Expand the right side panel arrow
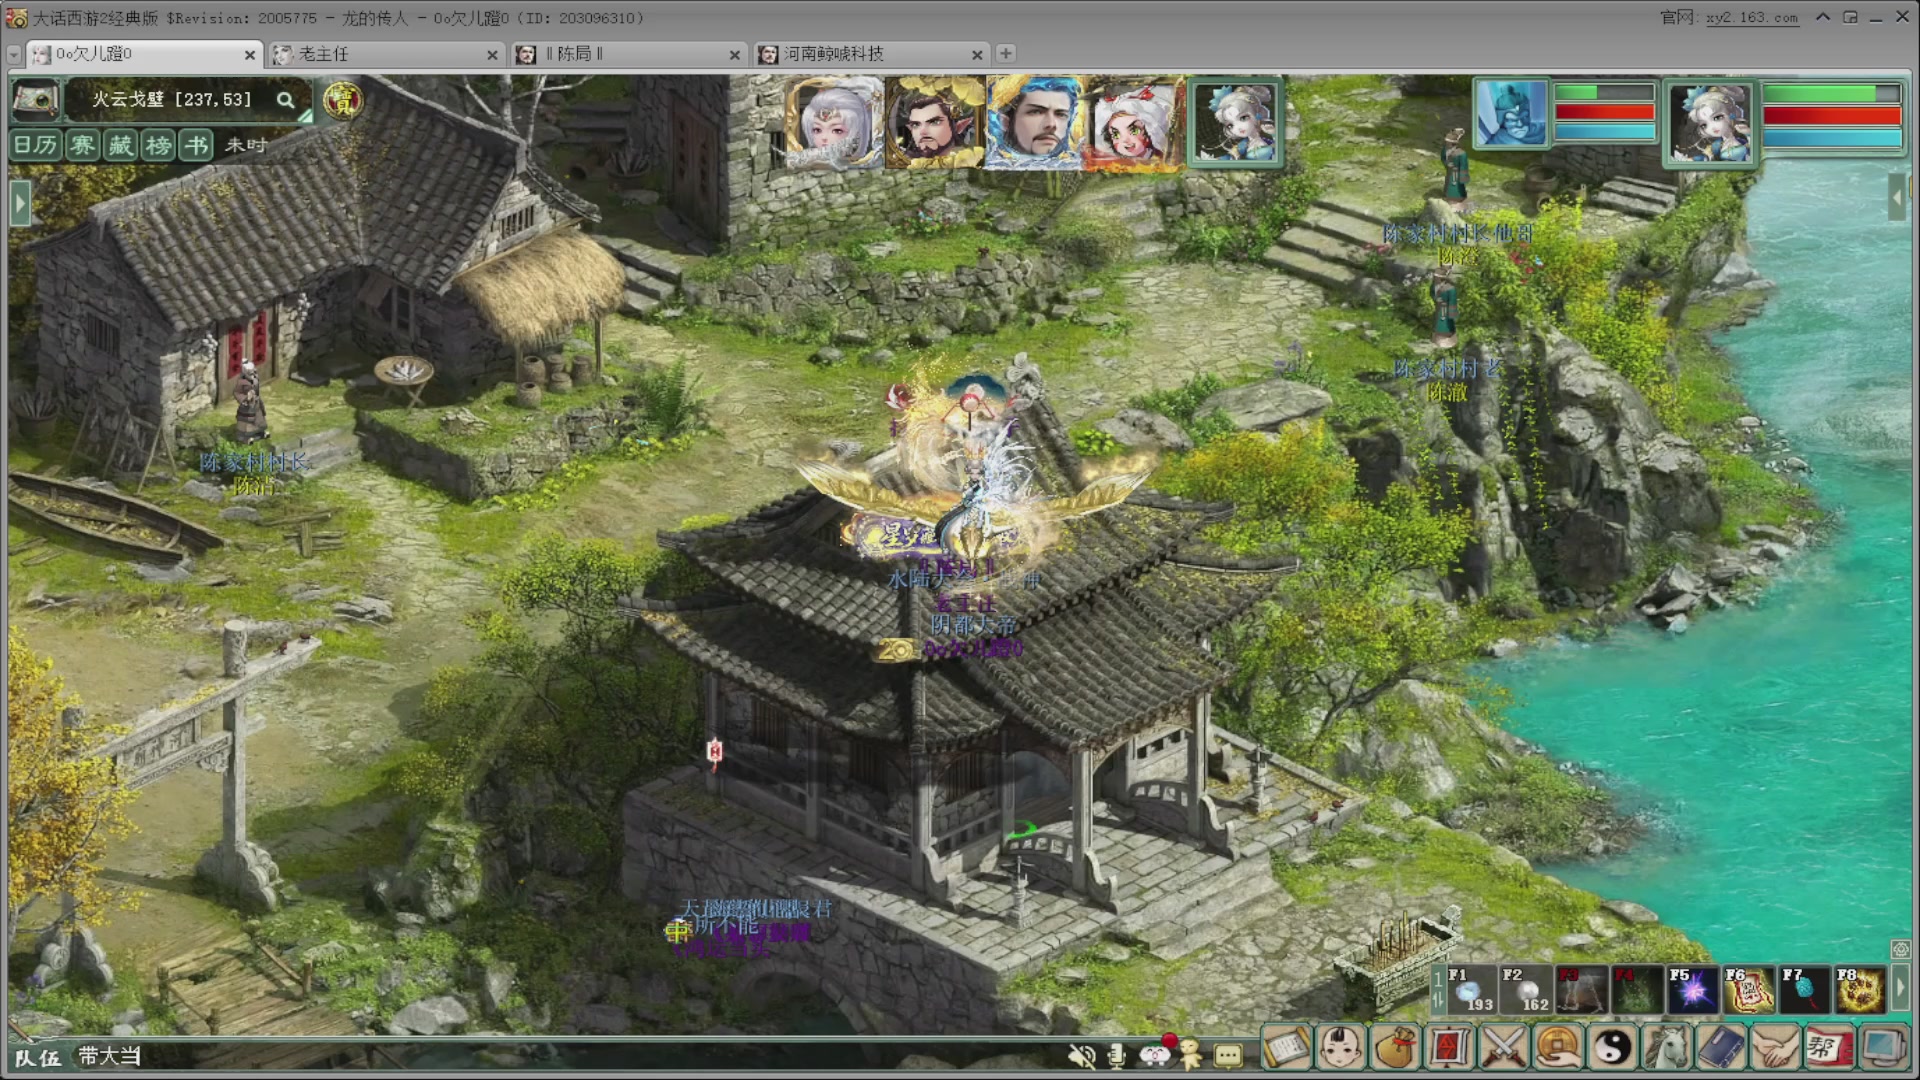Viewport: 1920px width, 1080px height. 1897,198
